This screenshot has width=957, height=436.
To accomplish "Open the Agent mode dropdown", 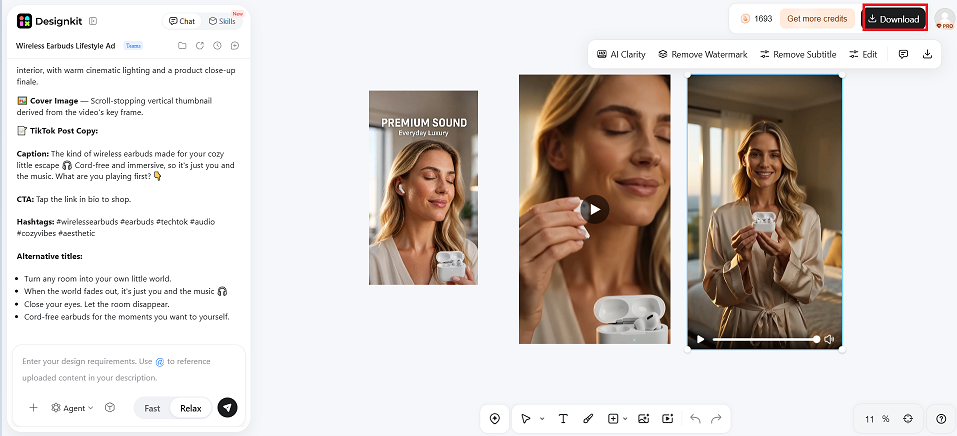I will tap(73, 407).
